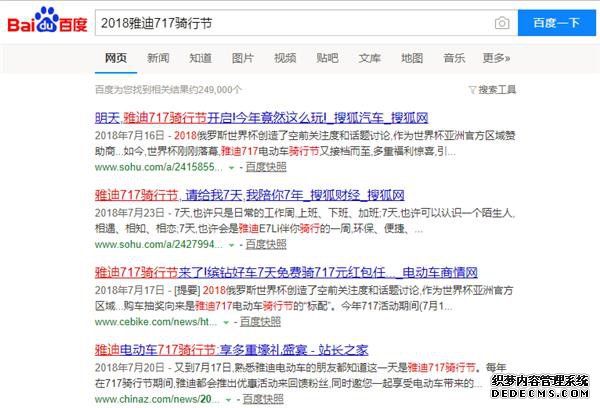Click URL www.cebike.com/news/ht...
Viewport: 600px width, 408px height.
coord(156,322)
